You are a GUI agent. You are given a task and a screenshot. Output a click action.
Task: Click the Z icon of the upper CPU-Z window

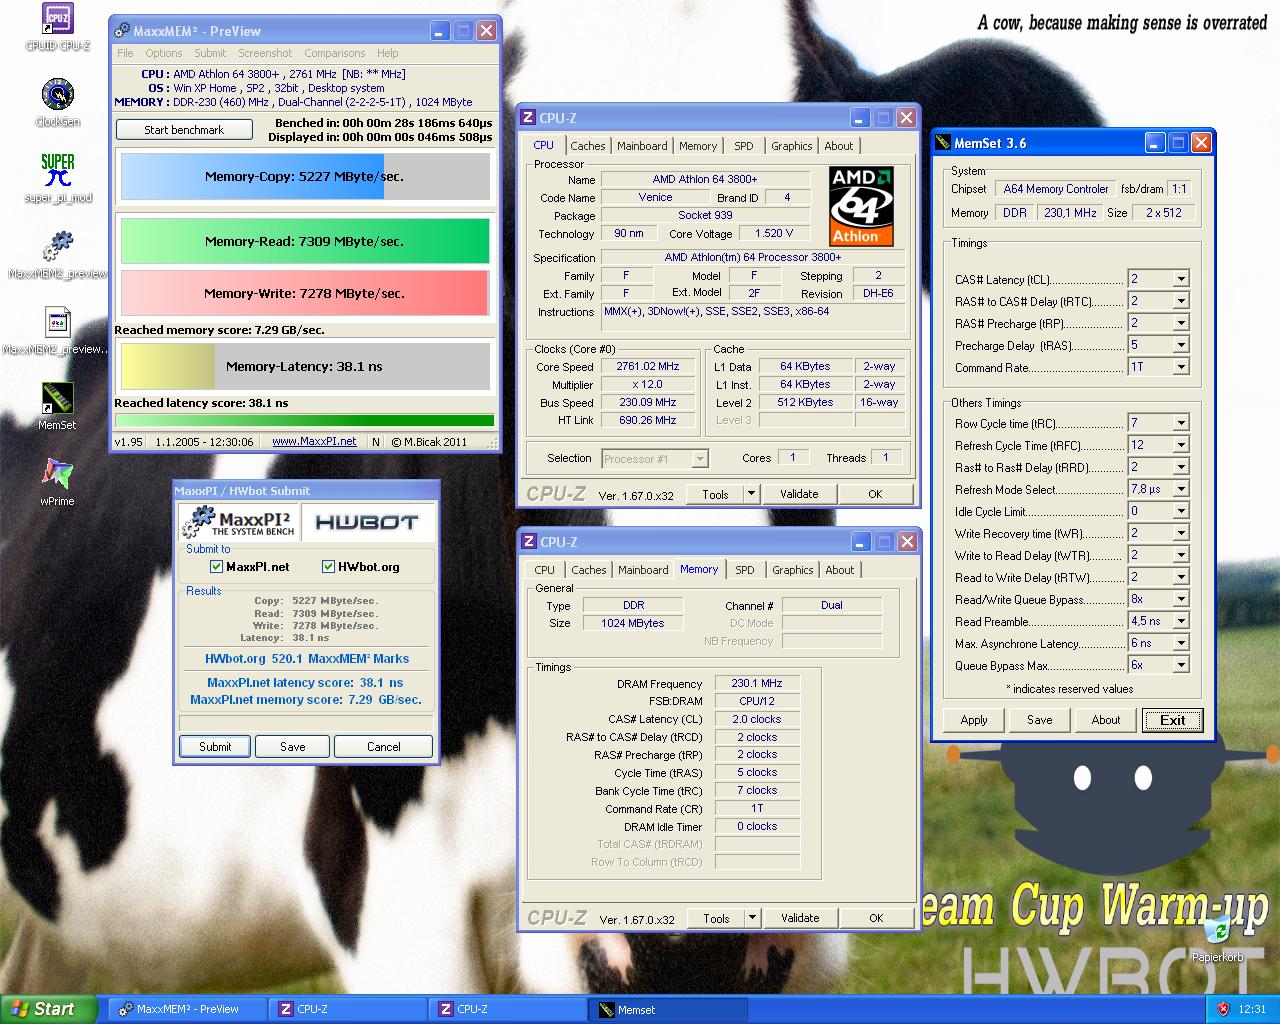(x=528, y=117)
